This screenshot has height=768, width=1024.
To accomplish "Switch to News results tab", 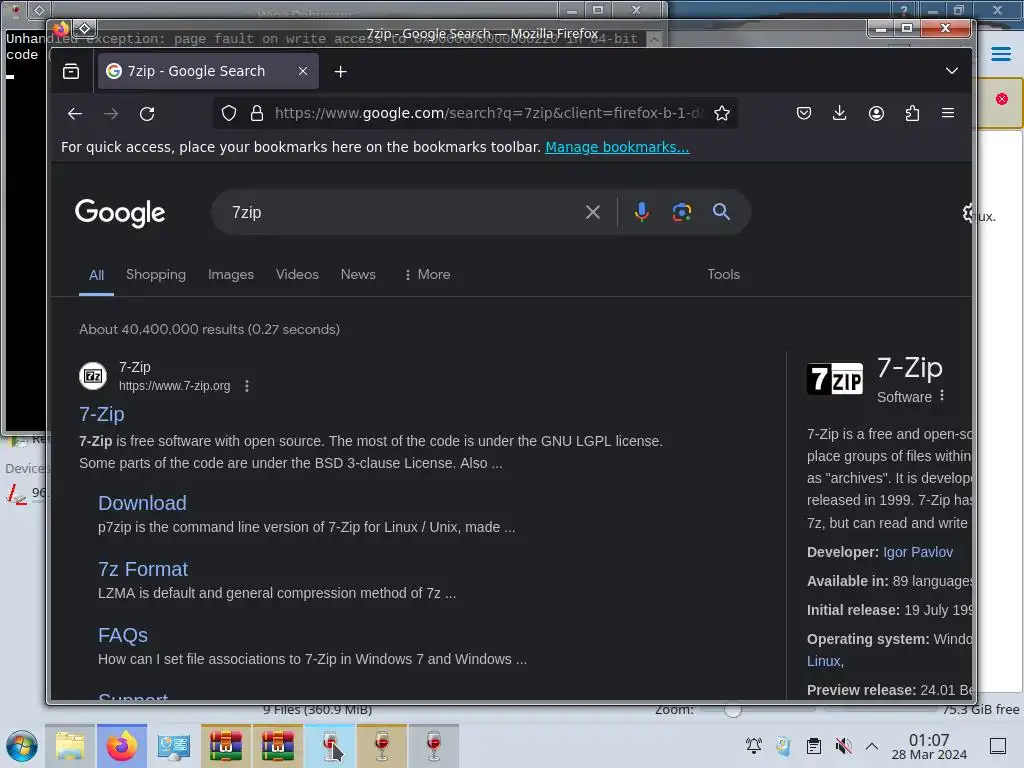I will 358,274.
